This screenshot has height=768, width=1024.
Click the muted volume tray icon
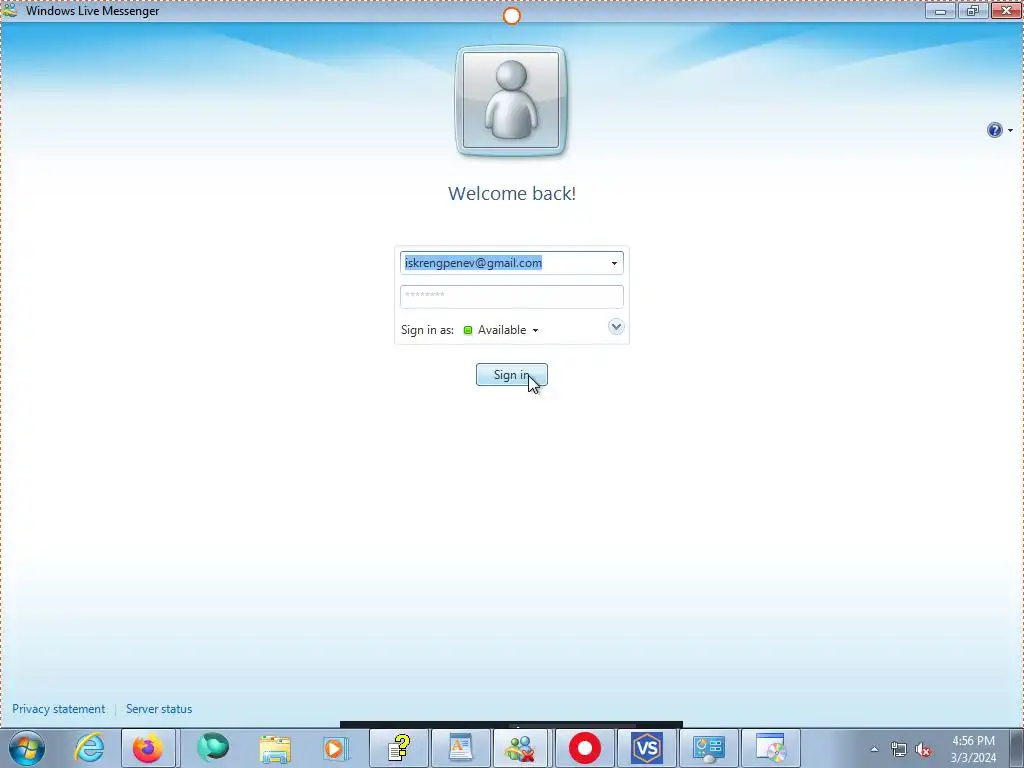[923, 749]
